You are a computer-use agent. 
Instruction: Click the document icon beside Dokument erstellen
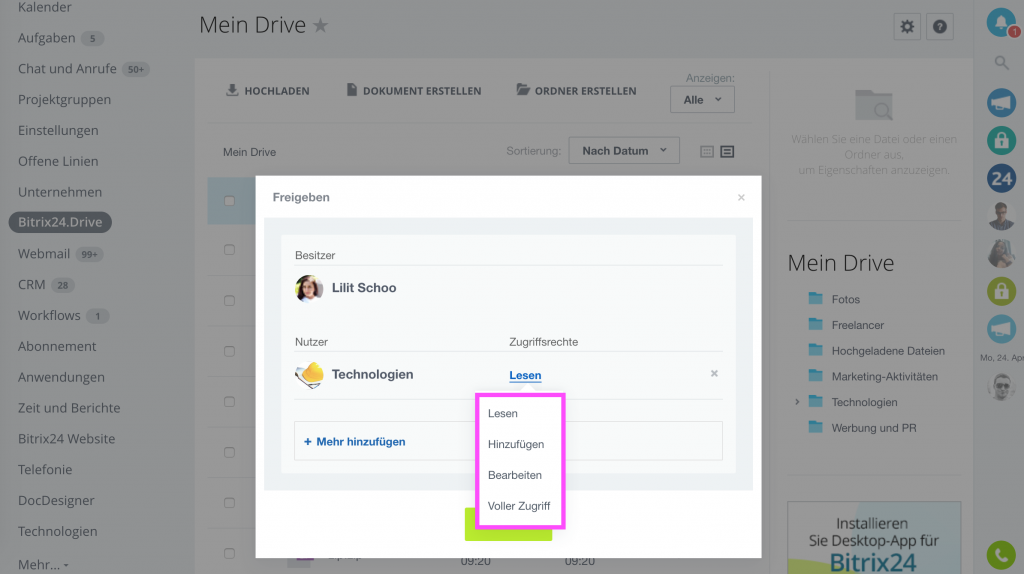[351, 90]
